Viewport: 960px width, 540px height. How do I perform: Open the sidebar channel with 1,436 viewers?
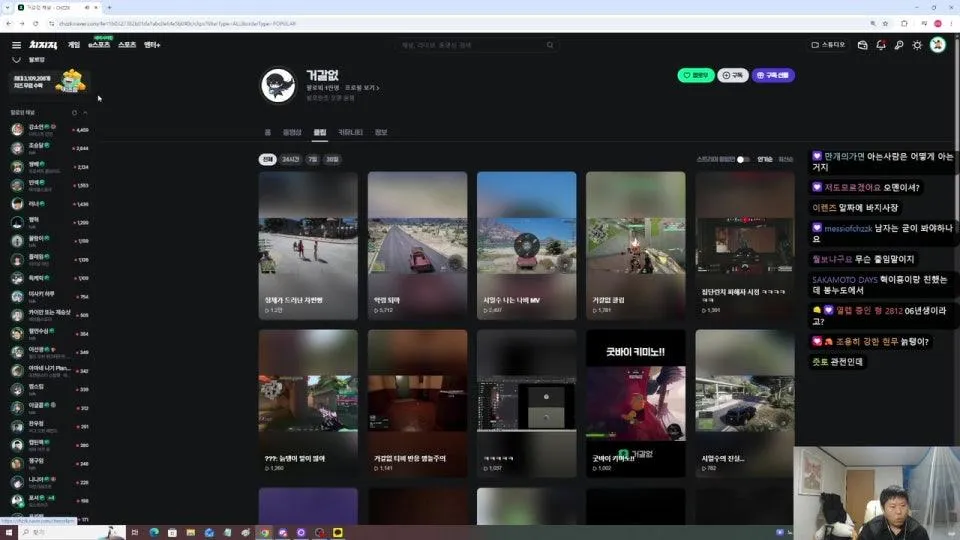[49, 204]
